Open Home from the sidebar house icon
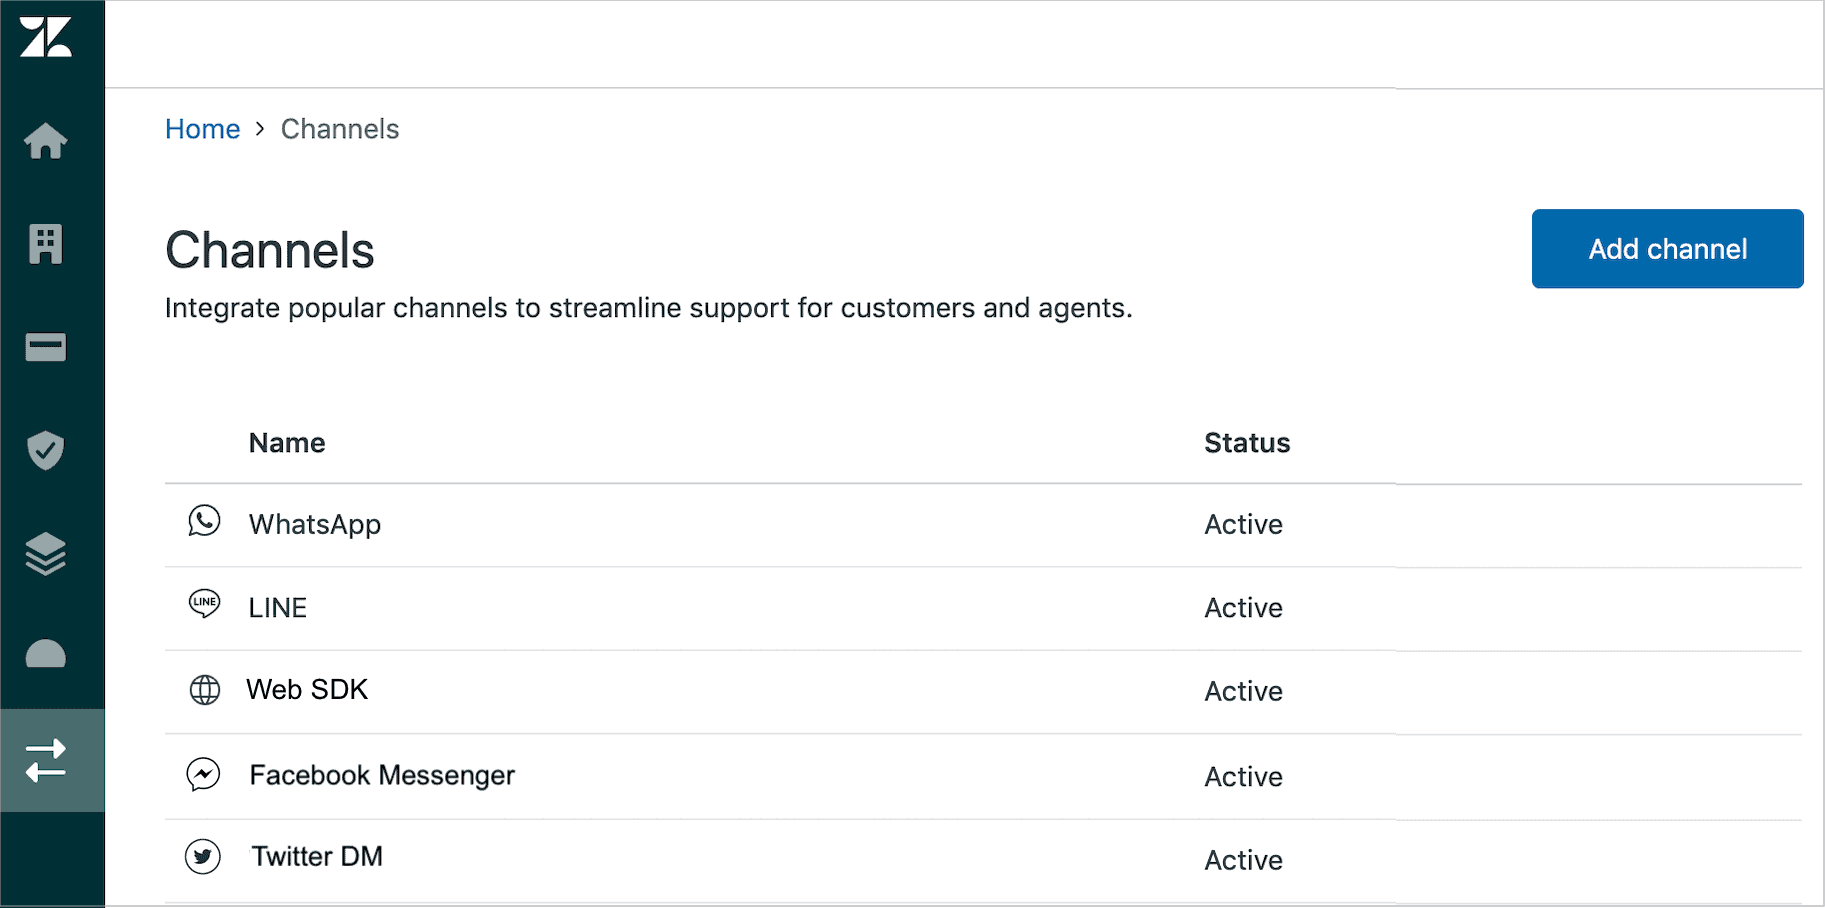Screen dimensions: 1825x908 click(46, 141)
